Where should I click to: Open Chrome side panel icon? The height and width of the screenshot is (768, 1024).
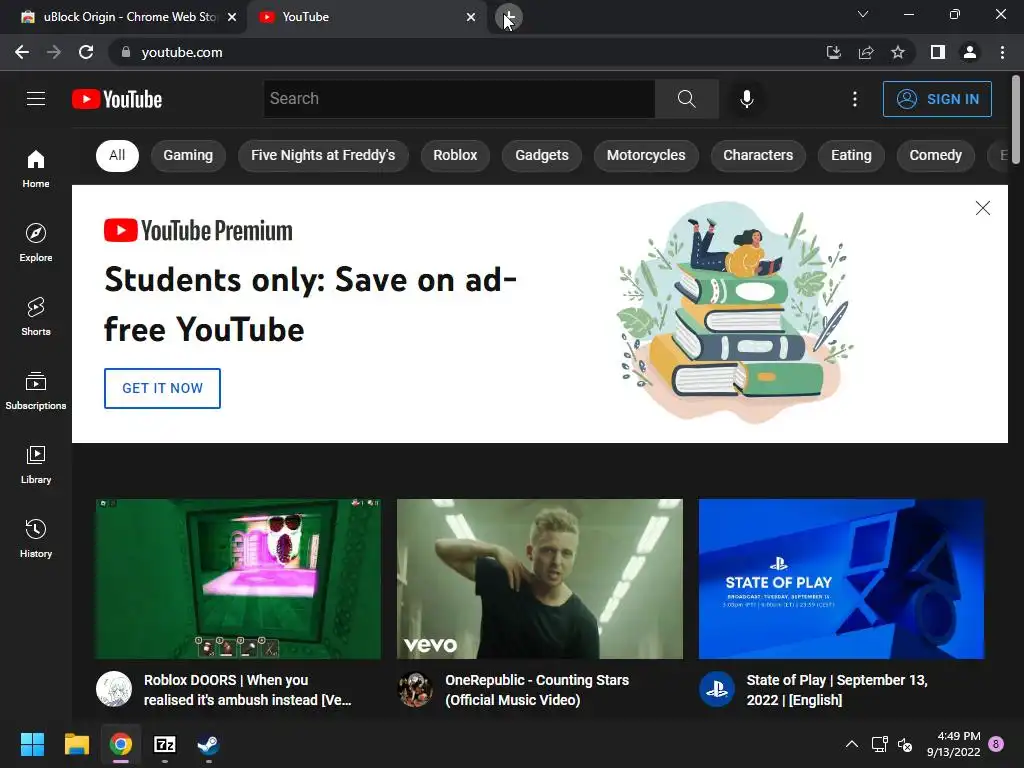pyautogui.click(x=937, y=52)
